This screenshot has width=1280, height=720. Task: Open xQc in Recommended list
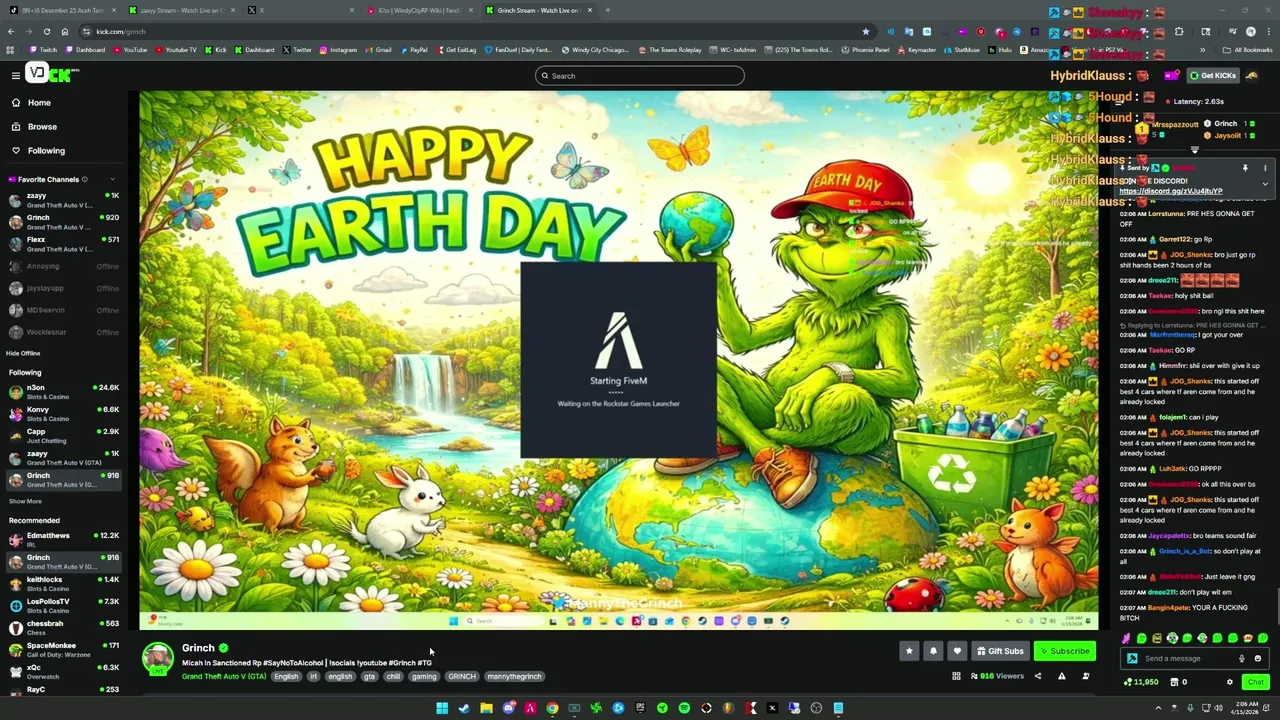(64, 671)
